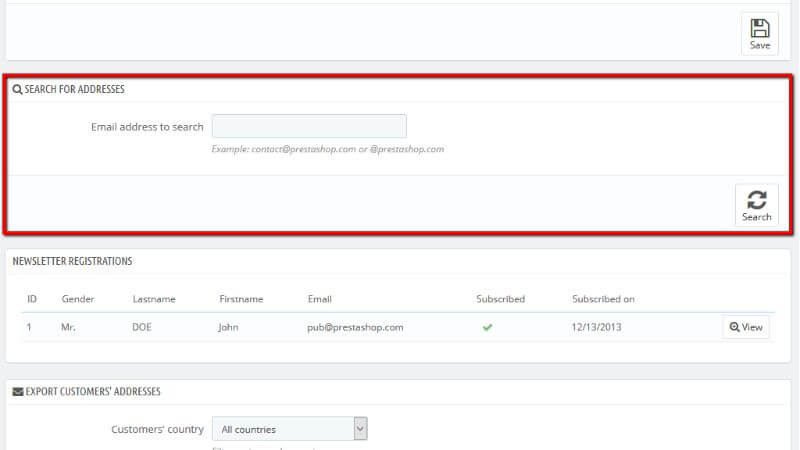Image resolution: width=800 pixels, height=450 pixels.
Task: Select the email pub@prestashop.com cell
Action: (x=355, y=327)
